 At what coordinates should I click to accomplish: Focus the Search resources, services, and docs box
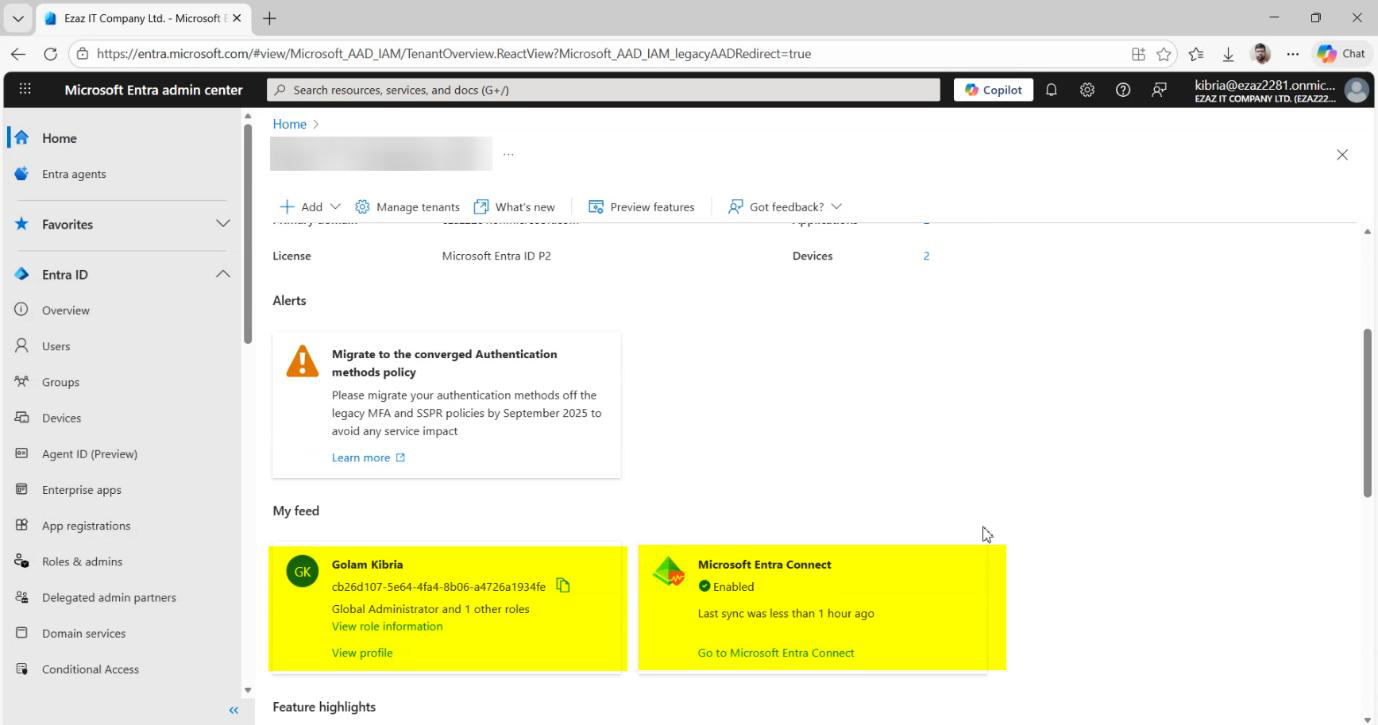tap(605, 90)
